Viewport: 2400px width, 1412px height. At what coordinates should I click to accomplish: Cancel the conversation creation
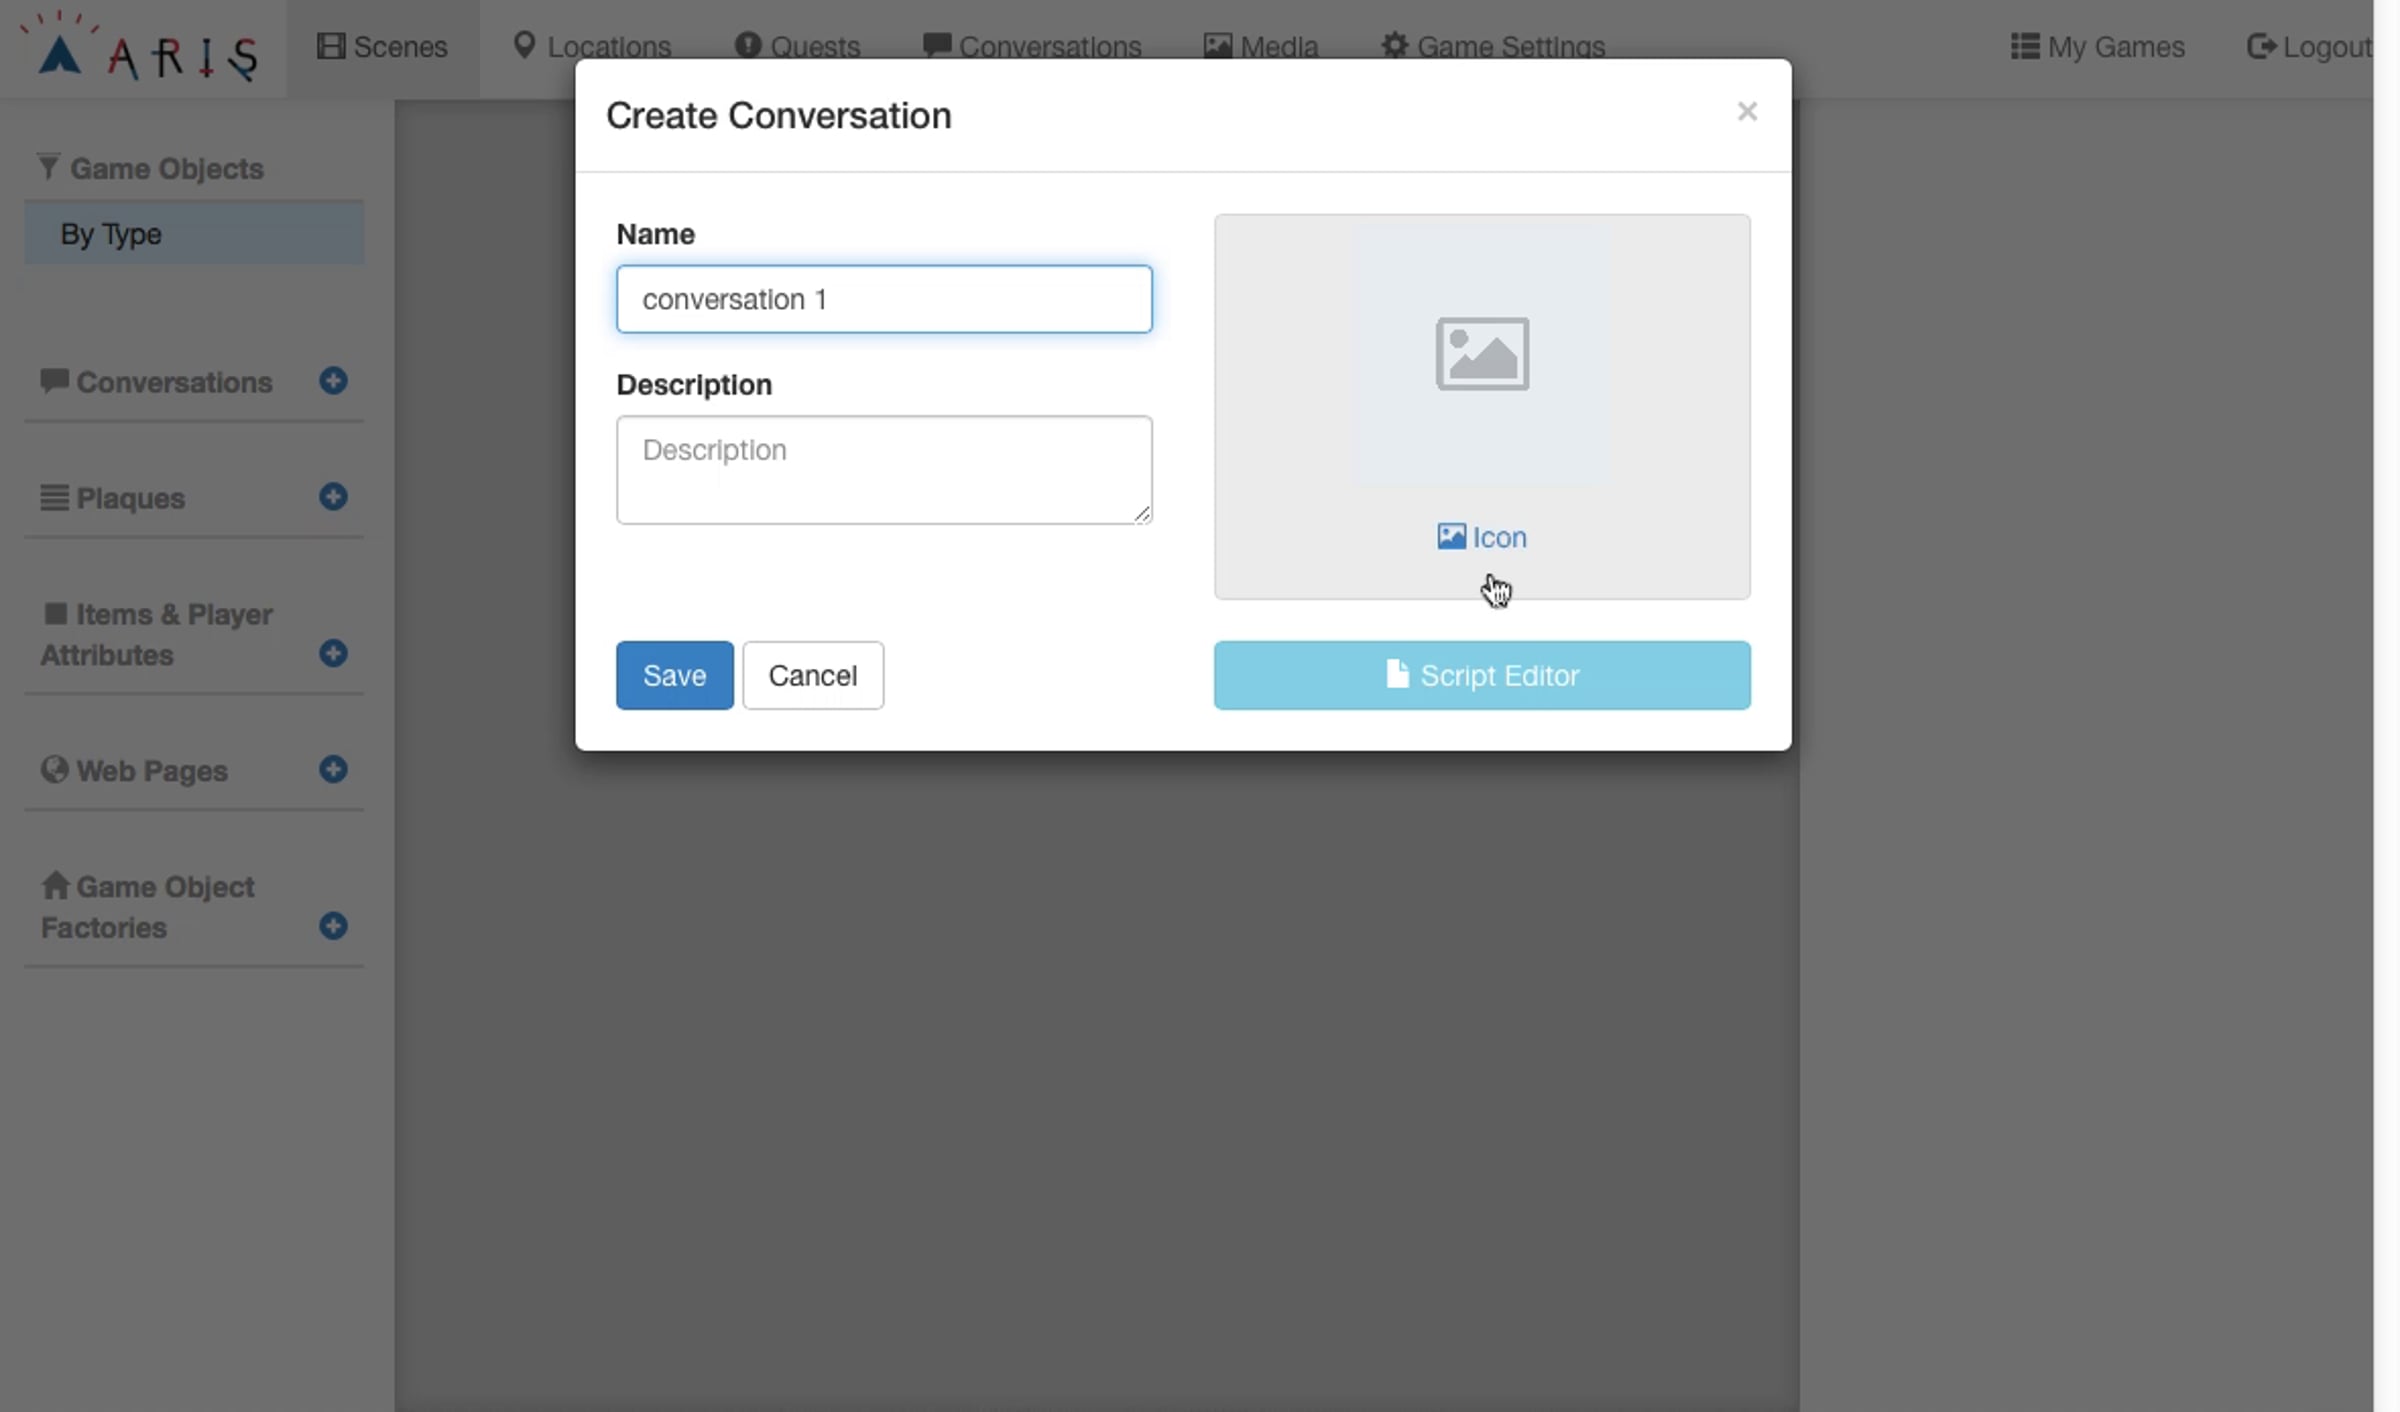[812, 676]
